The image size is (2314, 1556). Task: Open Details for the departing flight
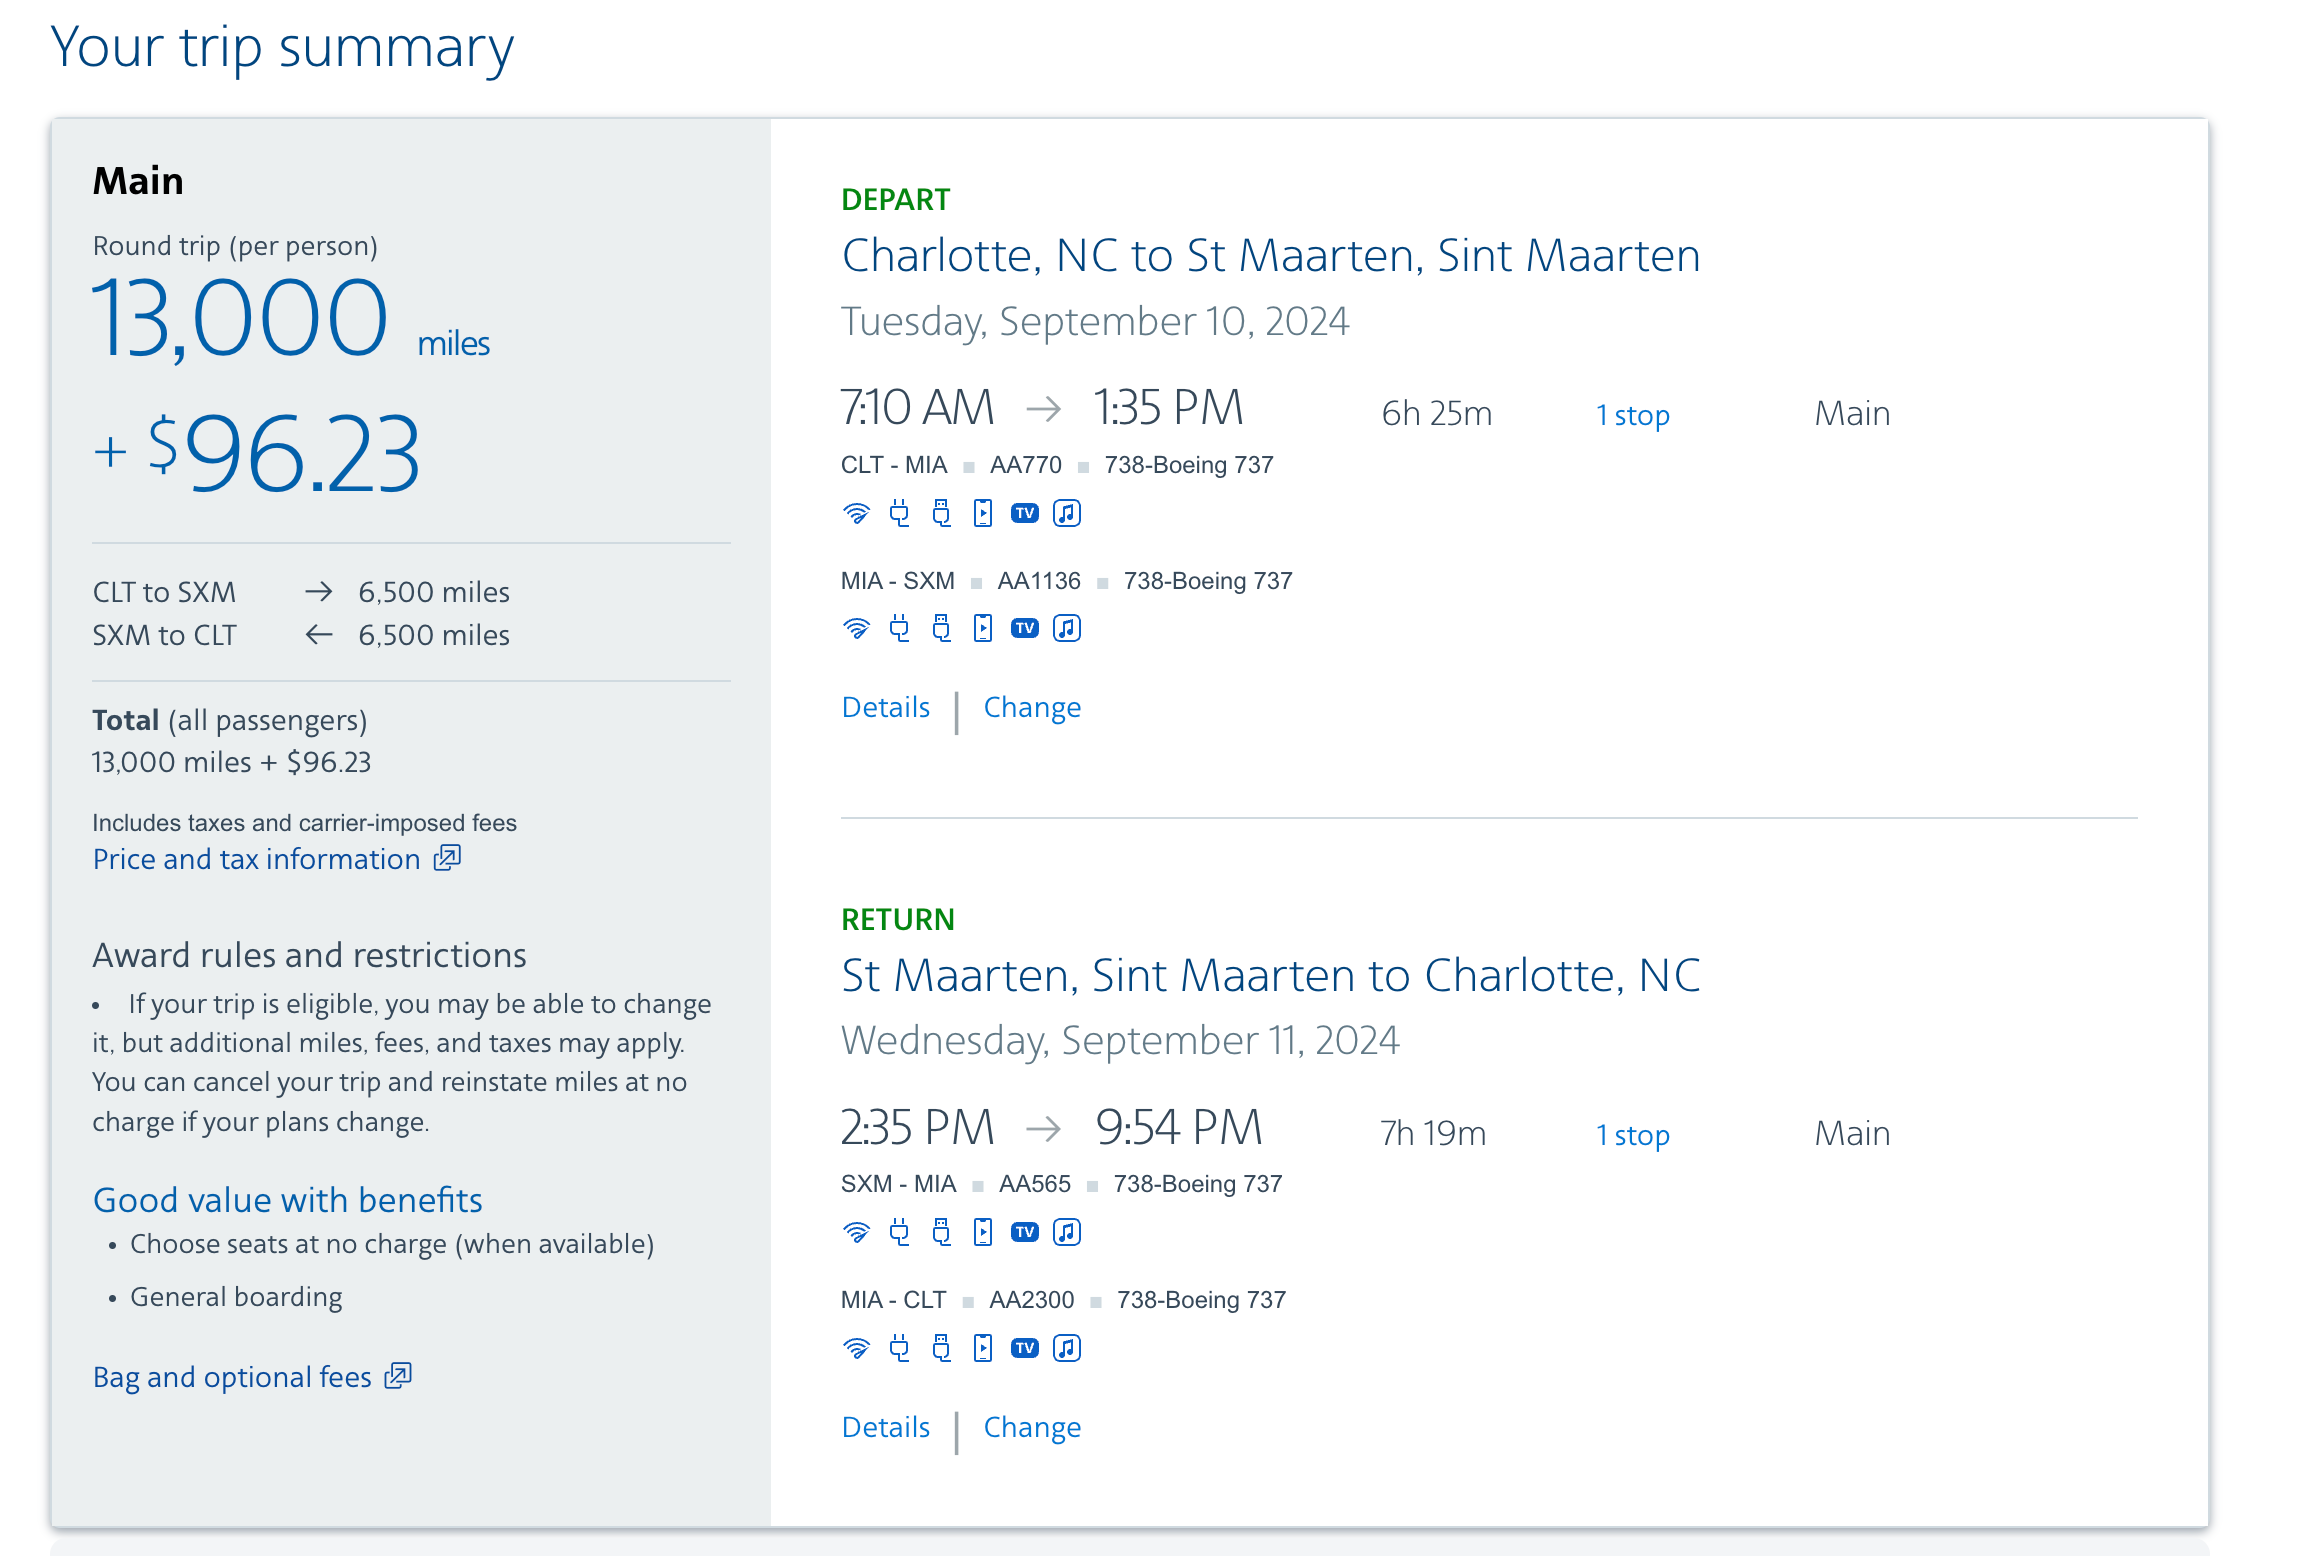click(886, 708)
